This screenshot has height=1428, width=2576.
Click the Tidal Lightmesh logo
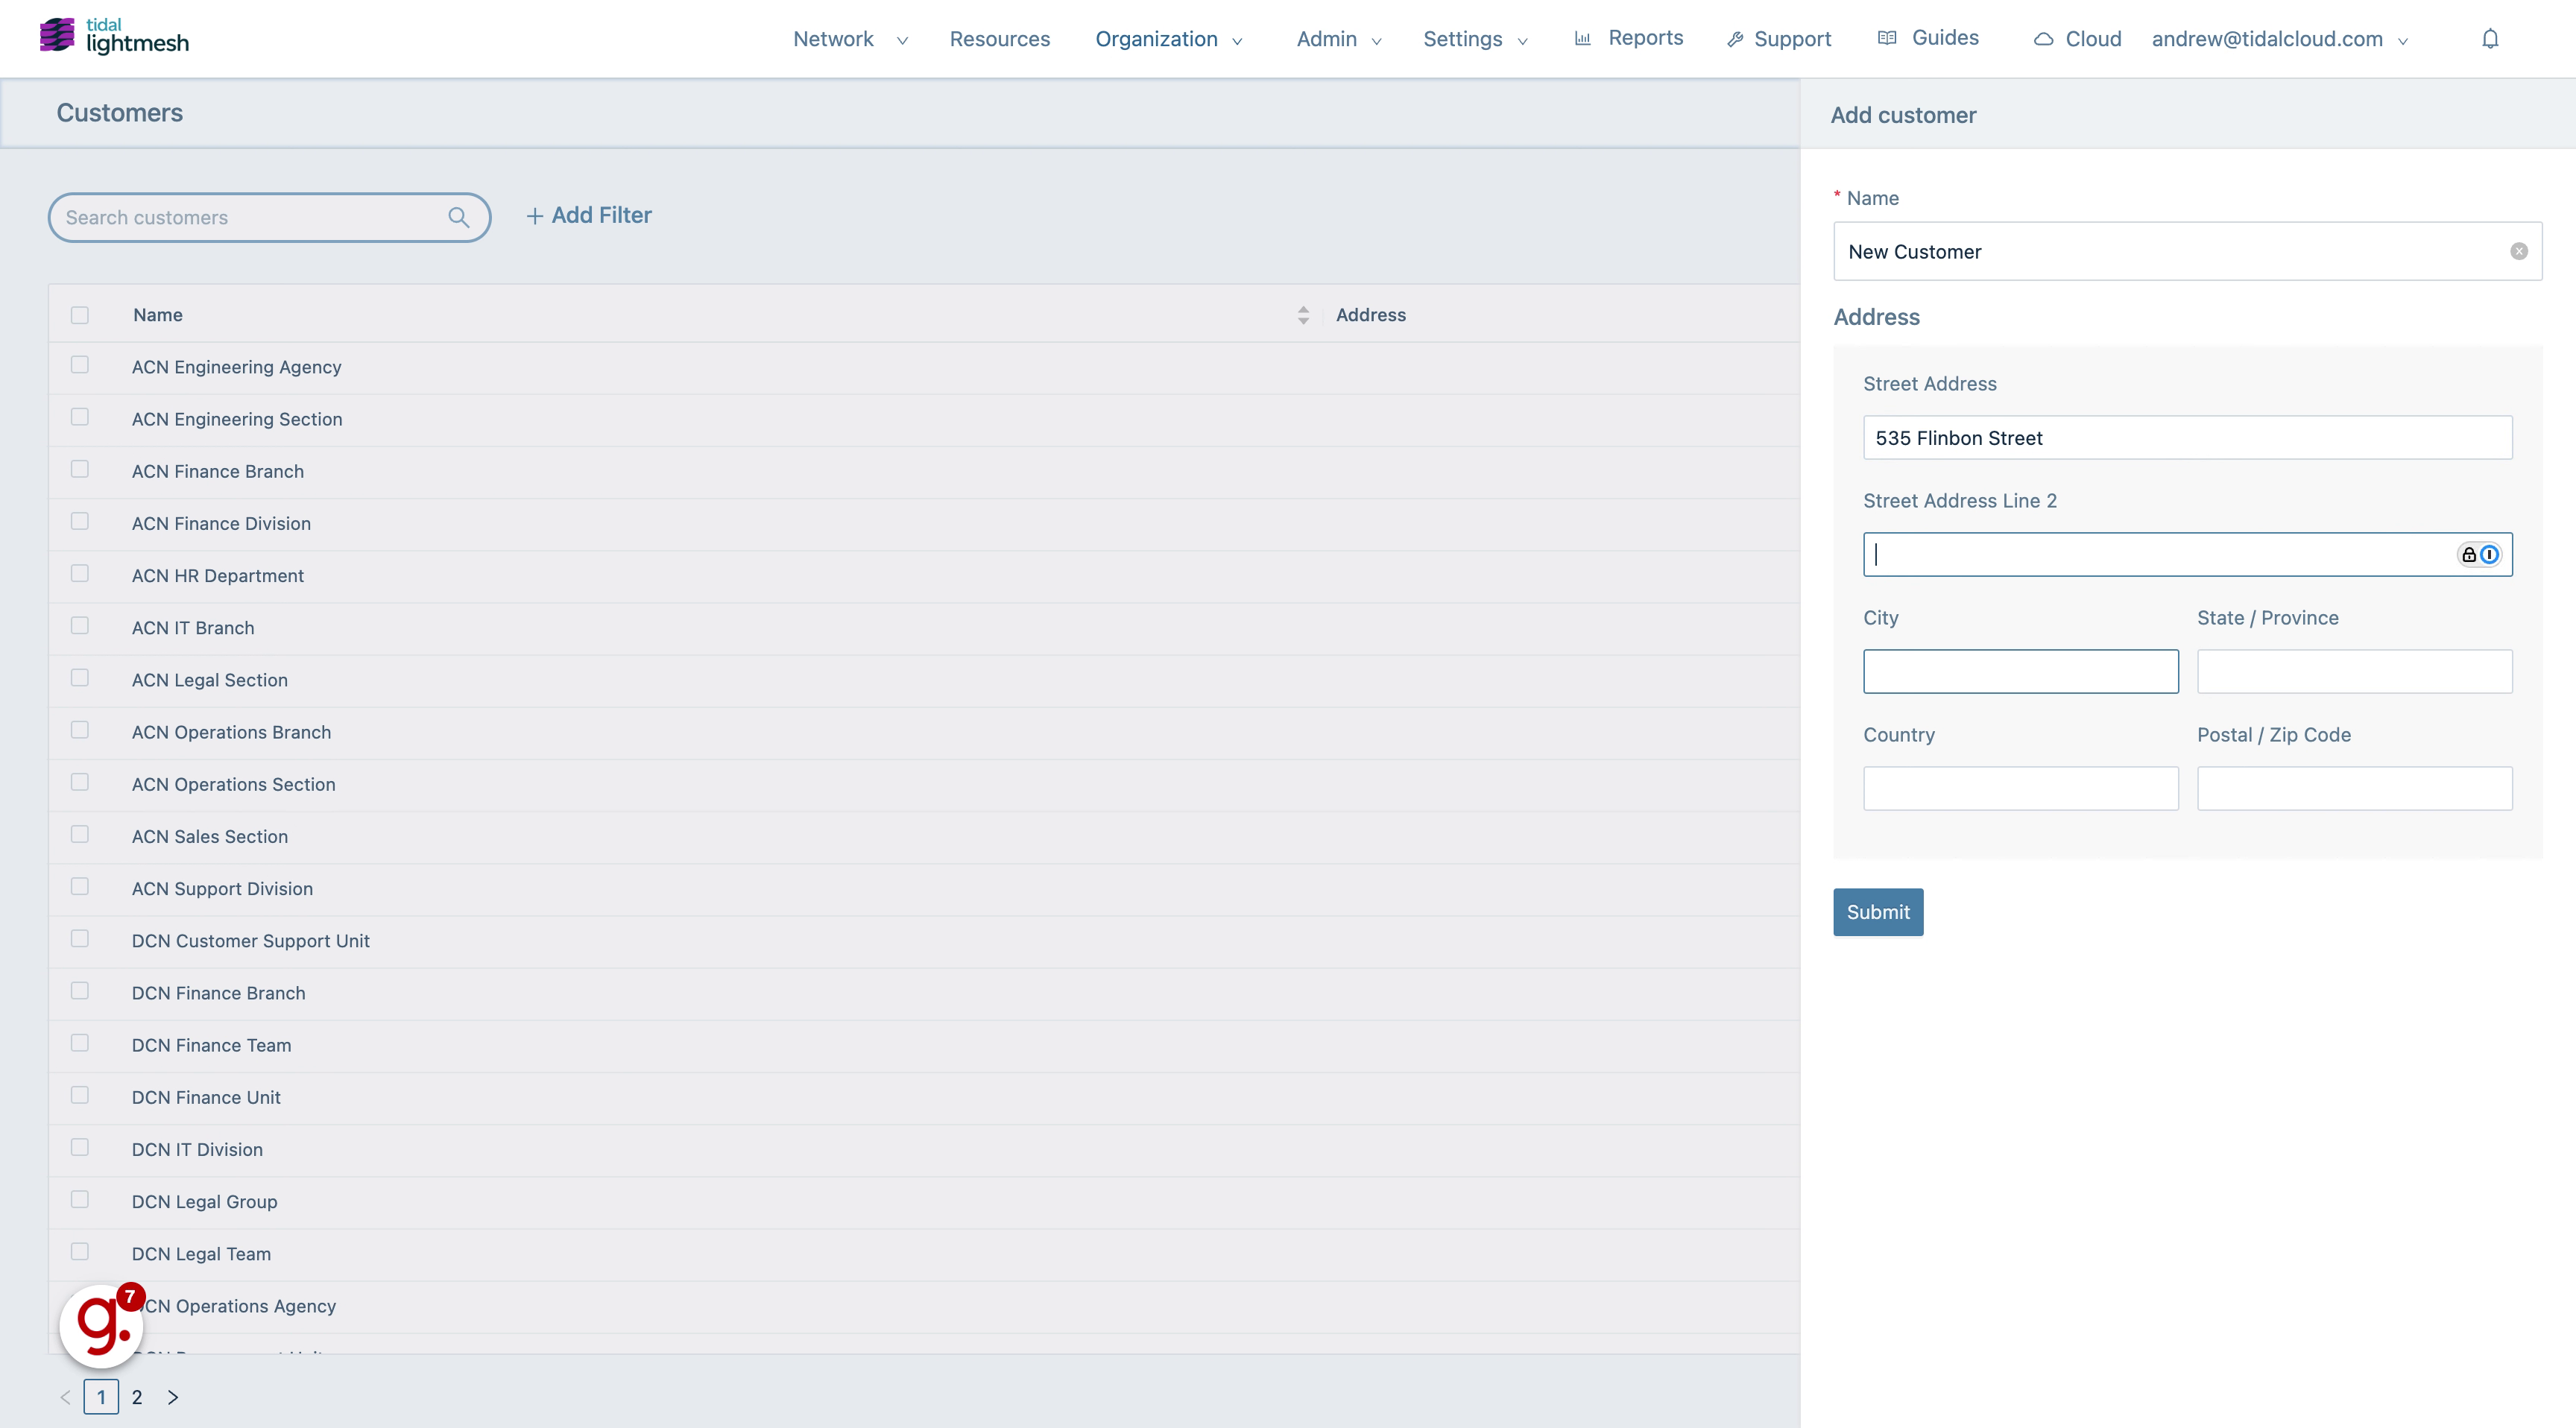tap(114, 37)
